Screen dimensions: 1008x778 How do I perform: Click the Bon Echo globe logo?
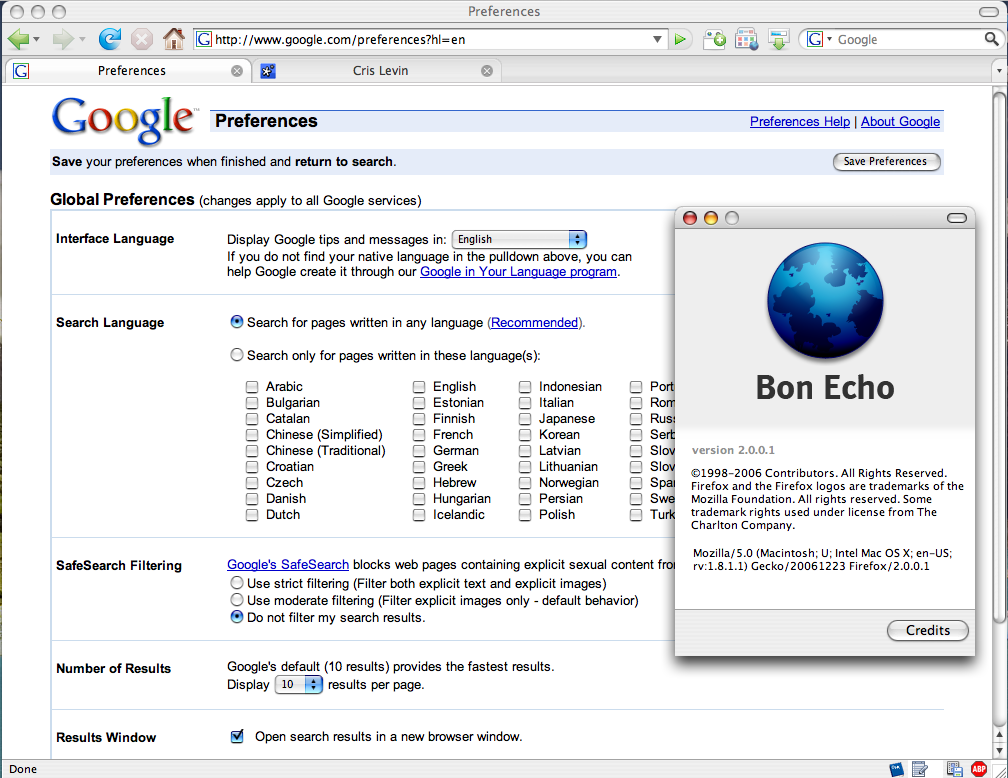[825, 300]
